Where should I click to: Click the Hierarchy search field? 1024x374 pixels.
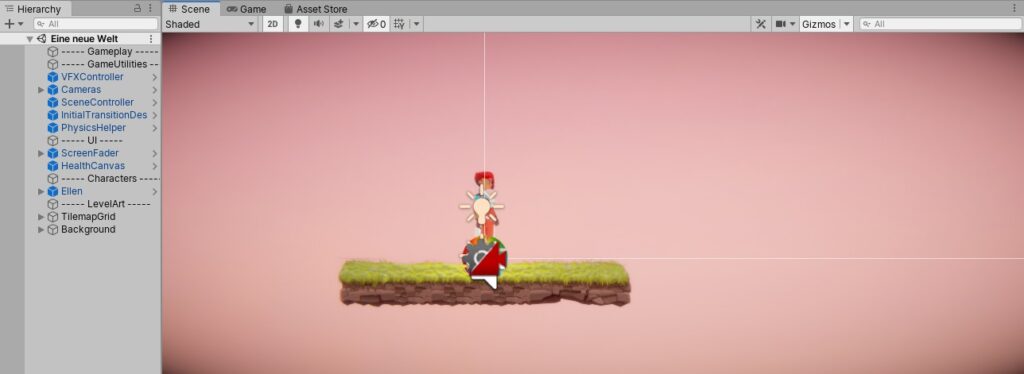[95, 23]
